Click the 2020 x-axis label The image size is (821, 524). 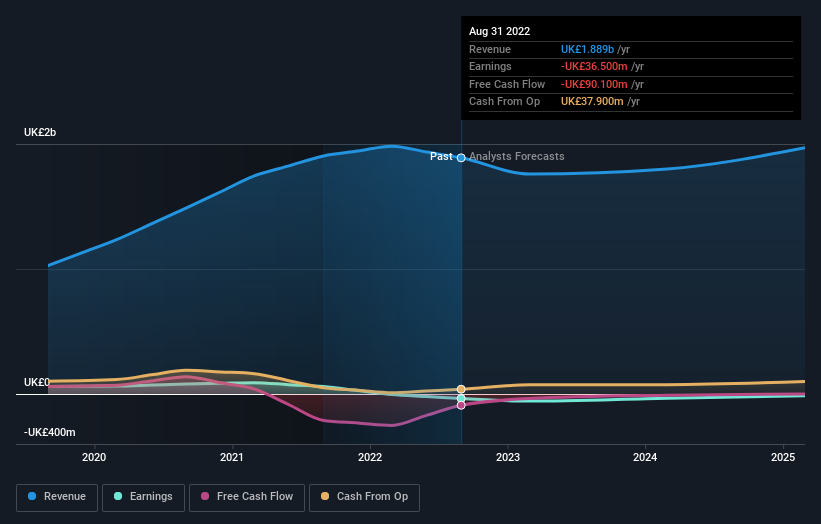(94, 457)
